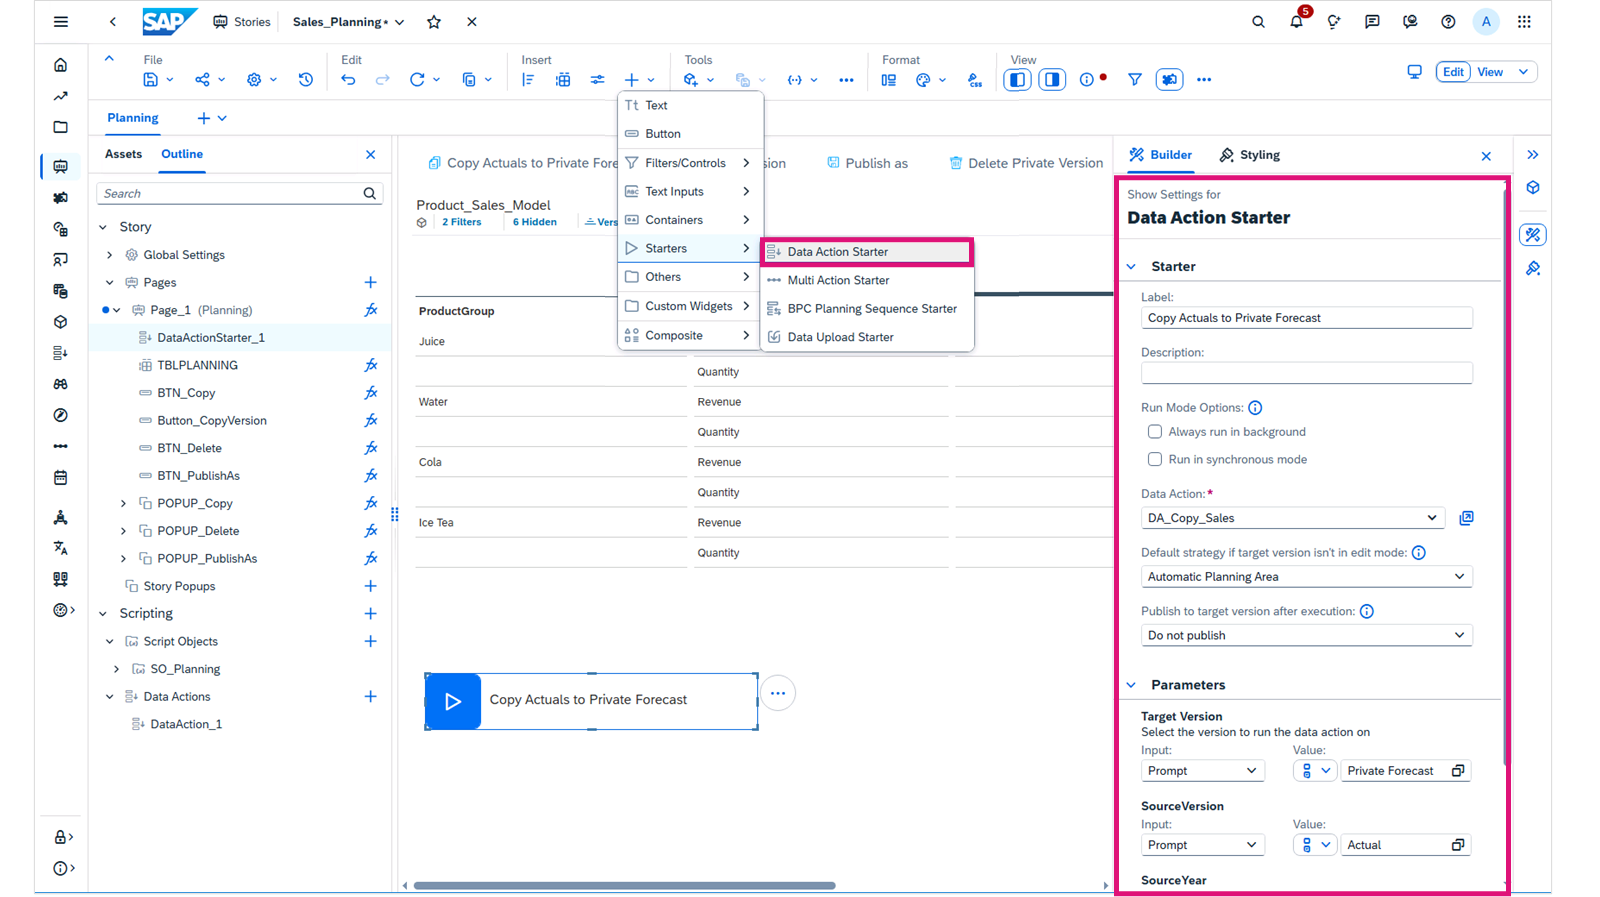Click the Label input field
The height and width of the screenshot is (897, 1600).
pyautogui.click(x=1306, y=318)
